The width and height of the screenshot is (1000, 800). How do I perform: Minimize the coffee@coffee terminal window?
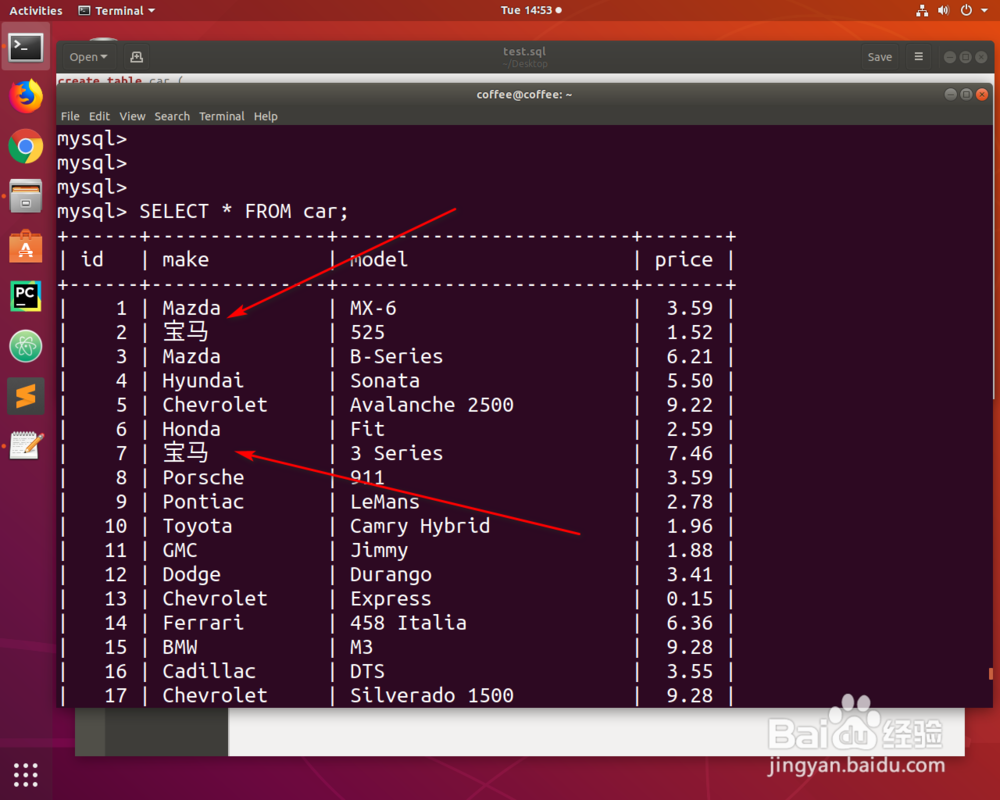pyautogui.click(x=950, y=94)
